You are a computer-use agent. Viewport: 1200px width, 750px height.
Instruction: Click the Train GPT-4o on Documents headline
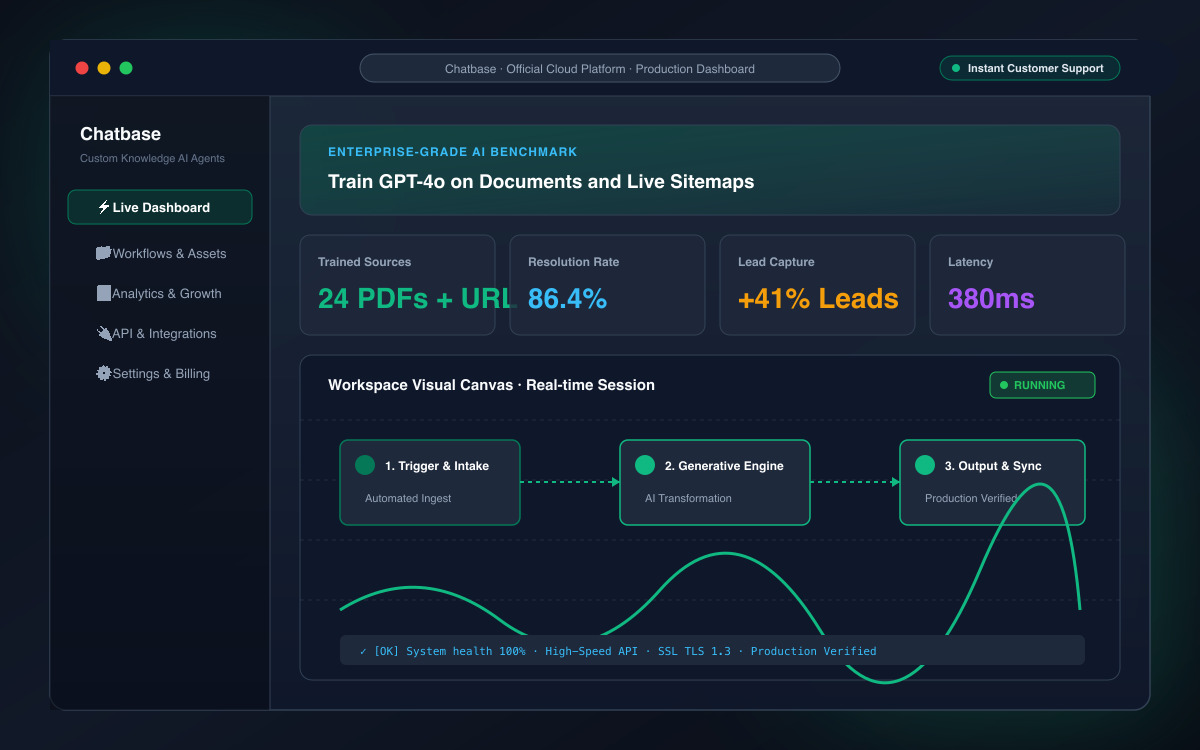tap(541, 182)
